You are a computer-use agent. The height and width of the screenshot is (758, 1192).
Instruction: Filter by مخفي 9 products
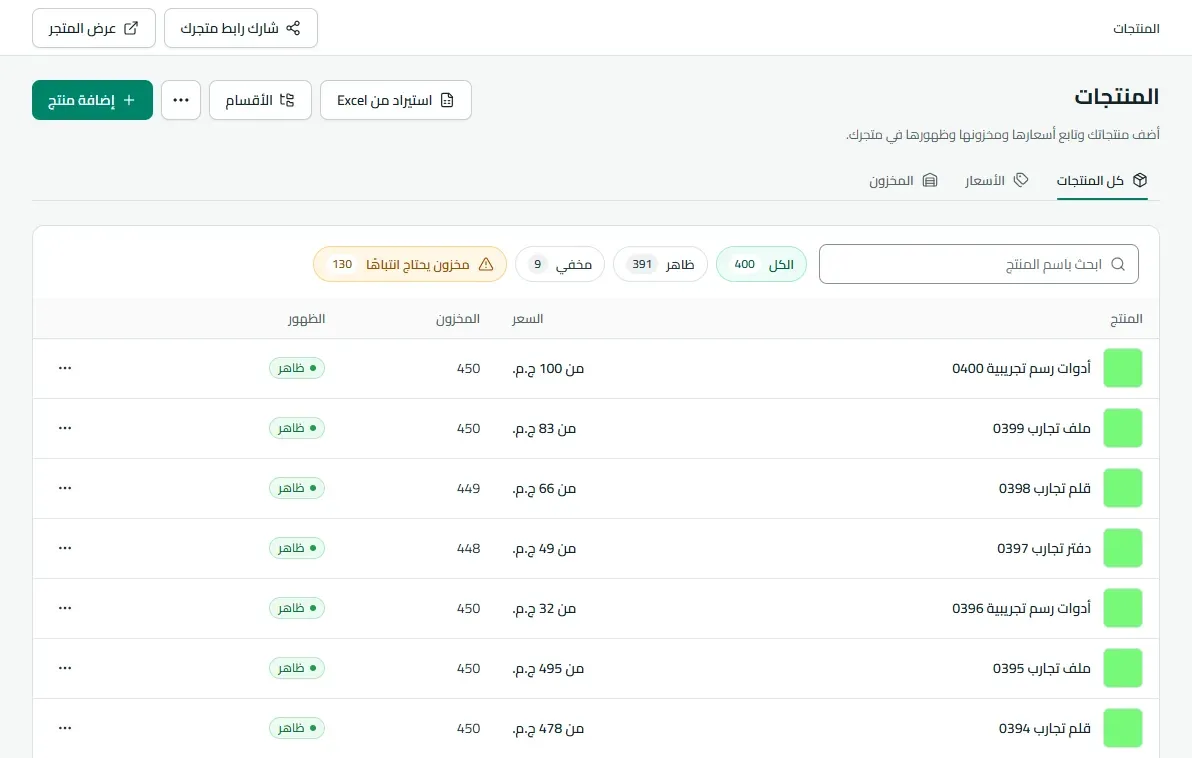pos(560,264)
